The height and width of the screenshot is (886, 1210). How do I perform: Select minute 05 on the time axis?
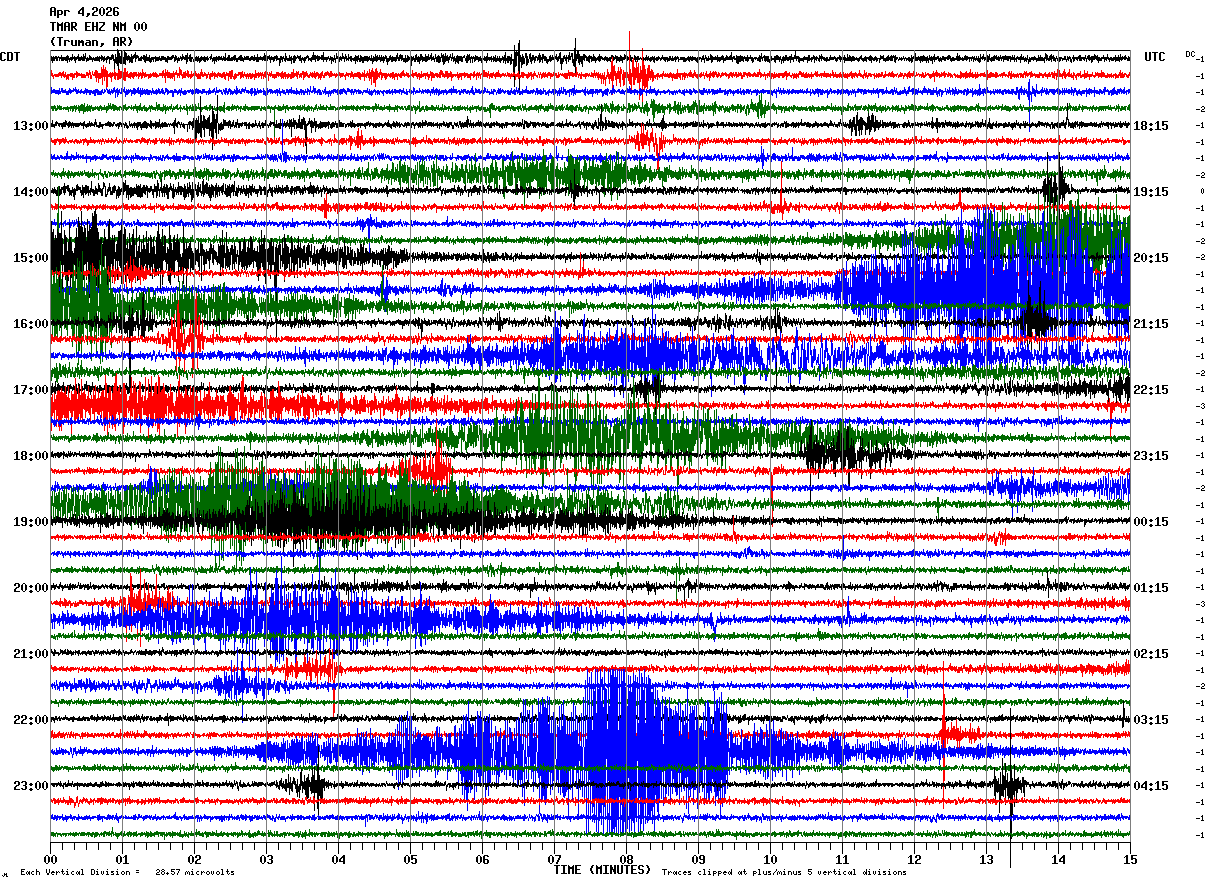pyautogui.click(x=410, y=859)
